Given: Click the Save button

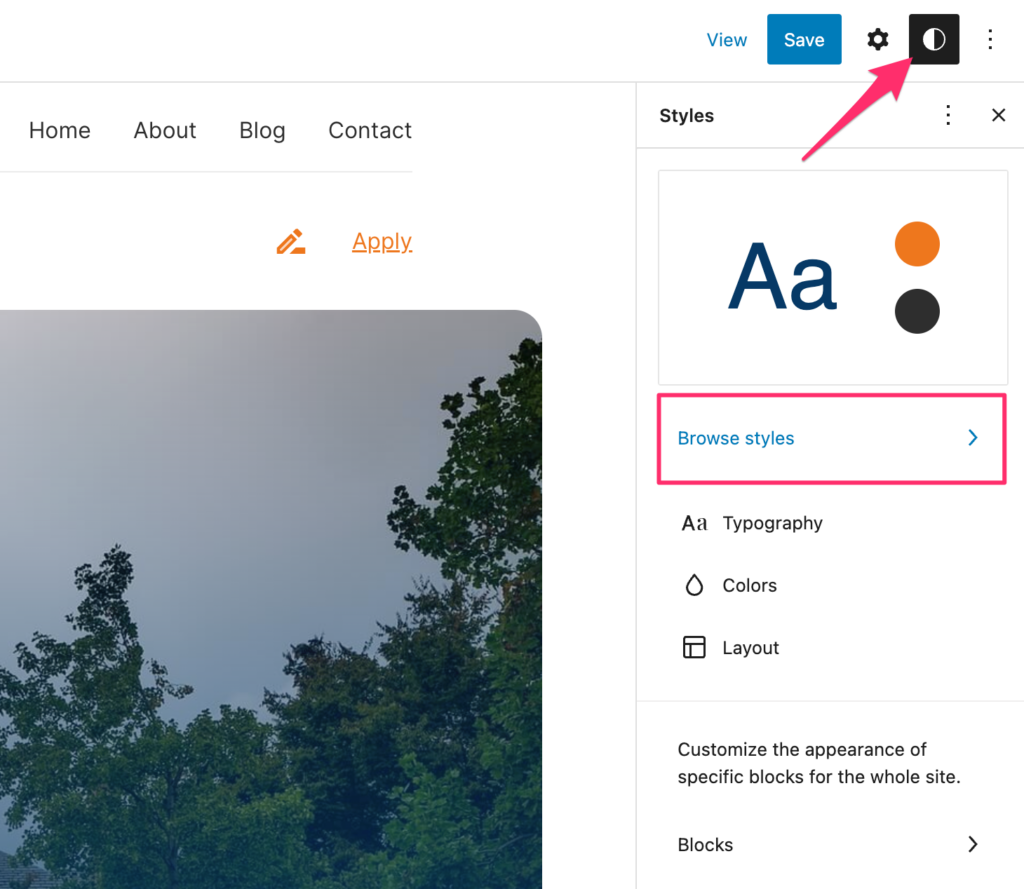Looking at the screenshot, I should click(804, 39).
